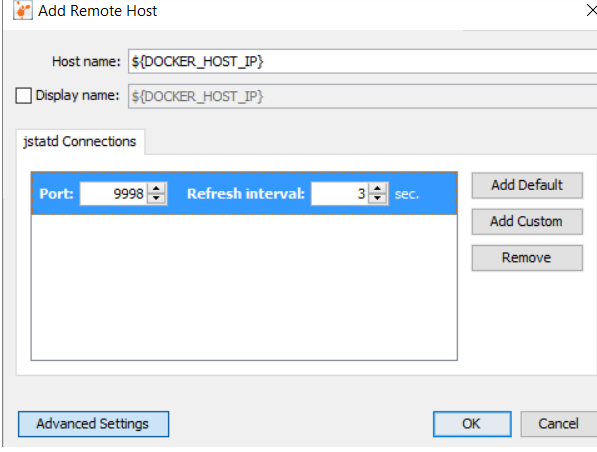This screenshot has height=452, width=597.
Task: Select the jstatd Connections tab
Action: click(x=80, y=142)
